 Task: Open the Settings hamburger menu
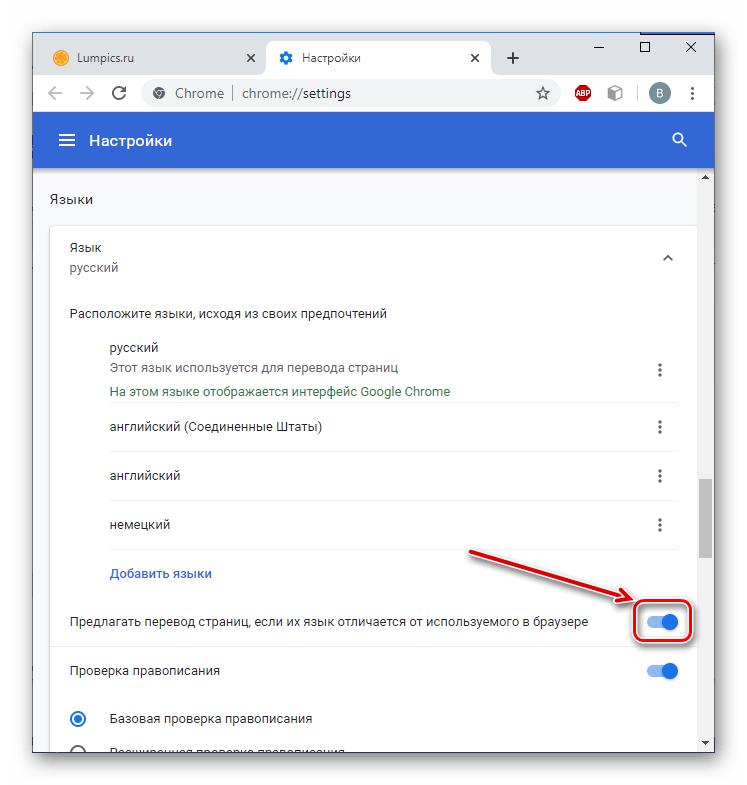(67, 140)
